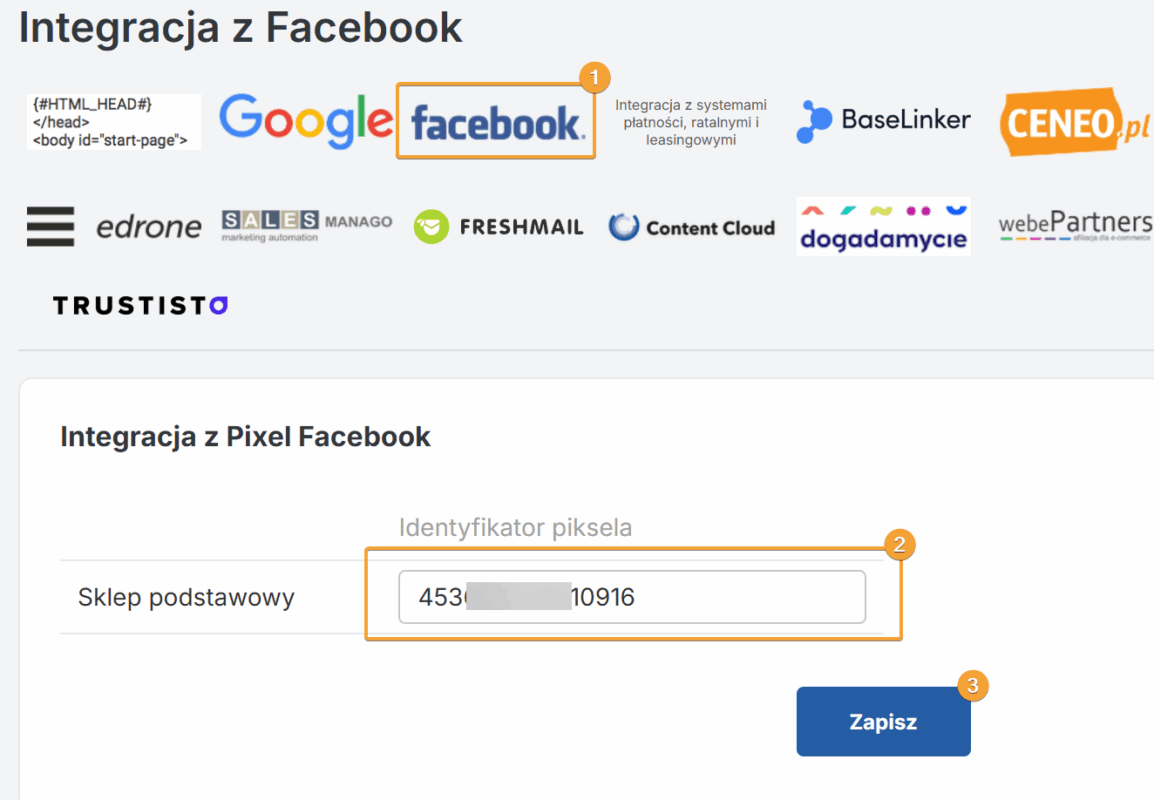The width and height of the screenshot is (1154, 800).
Task: Click the orange step 1 marker badge
Action: (595, 77)
